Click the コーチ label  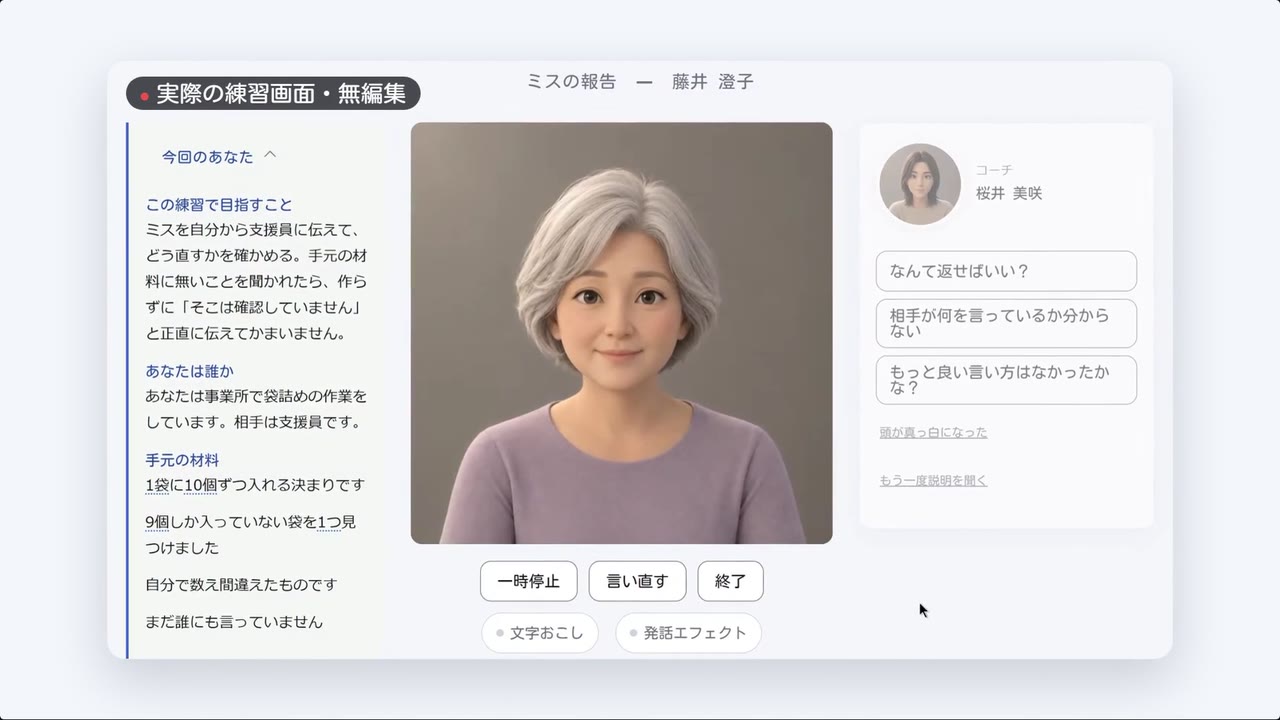click(x=994, y=171)
